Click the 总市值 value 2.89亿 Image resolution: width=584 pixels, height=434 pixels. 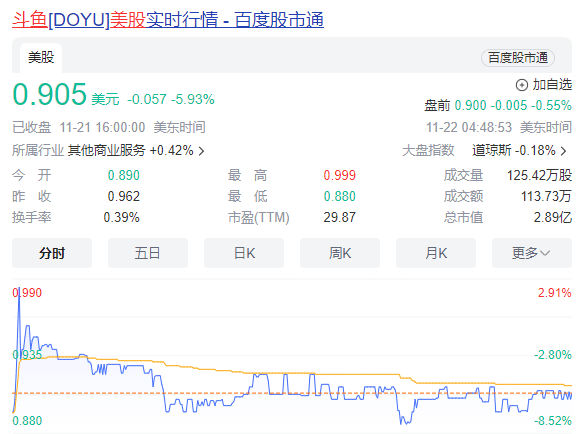tap(553, 217)
